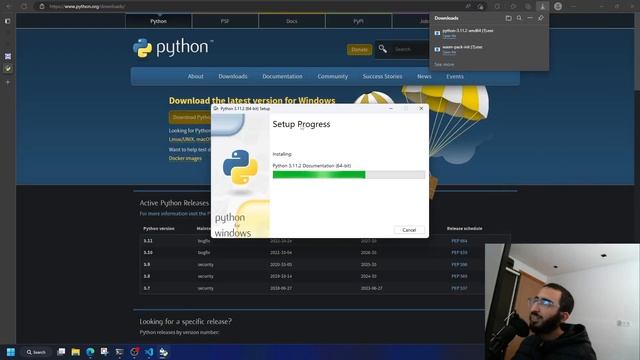
Task: Open Windows Terminal from taskbar
Action: pyautogui.click(x=119, y=352)
